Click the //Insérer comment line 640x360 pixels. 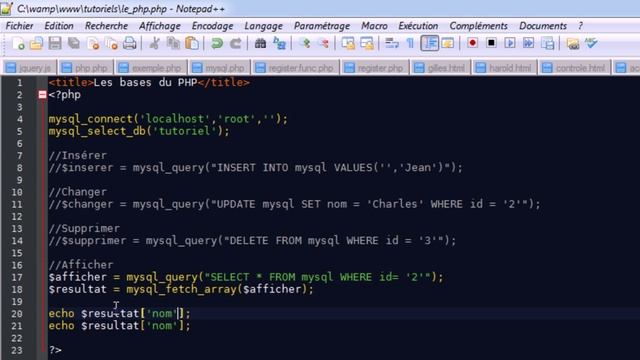tap(78, 156)
